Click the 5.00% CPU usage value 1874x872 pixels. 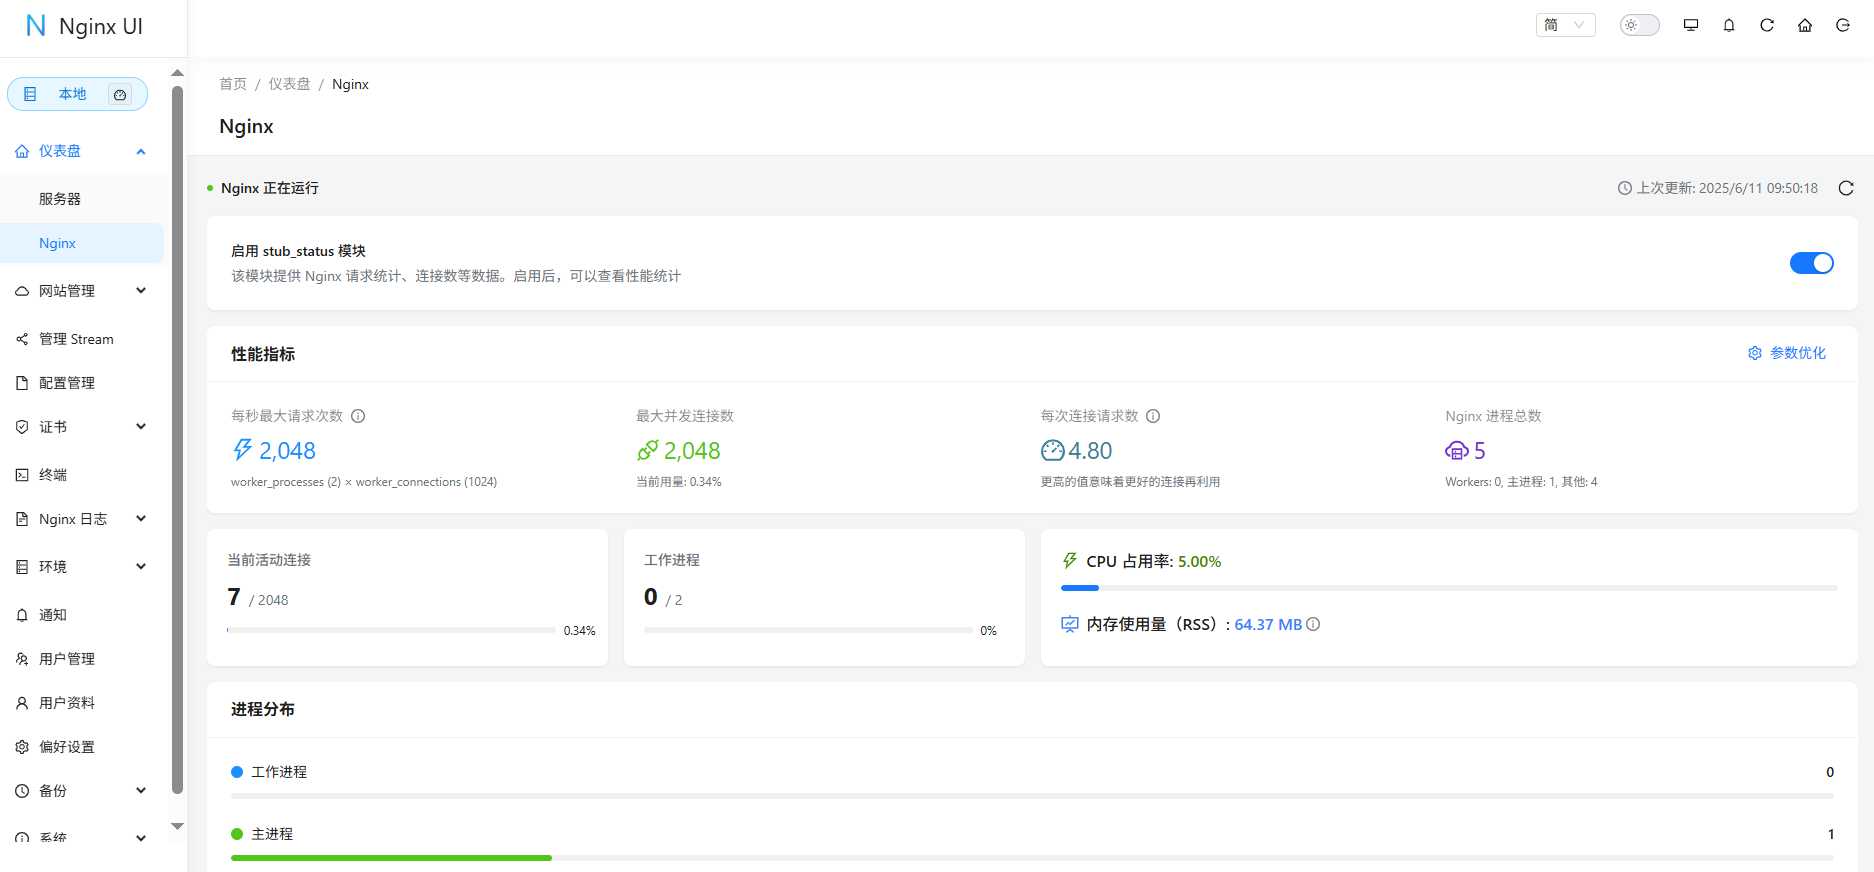click(1199, 562)
